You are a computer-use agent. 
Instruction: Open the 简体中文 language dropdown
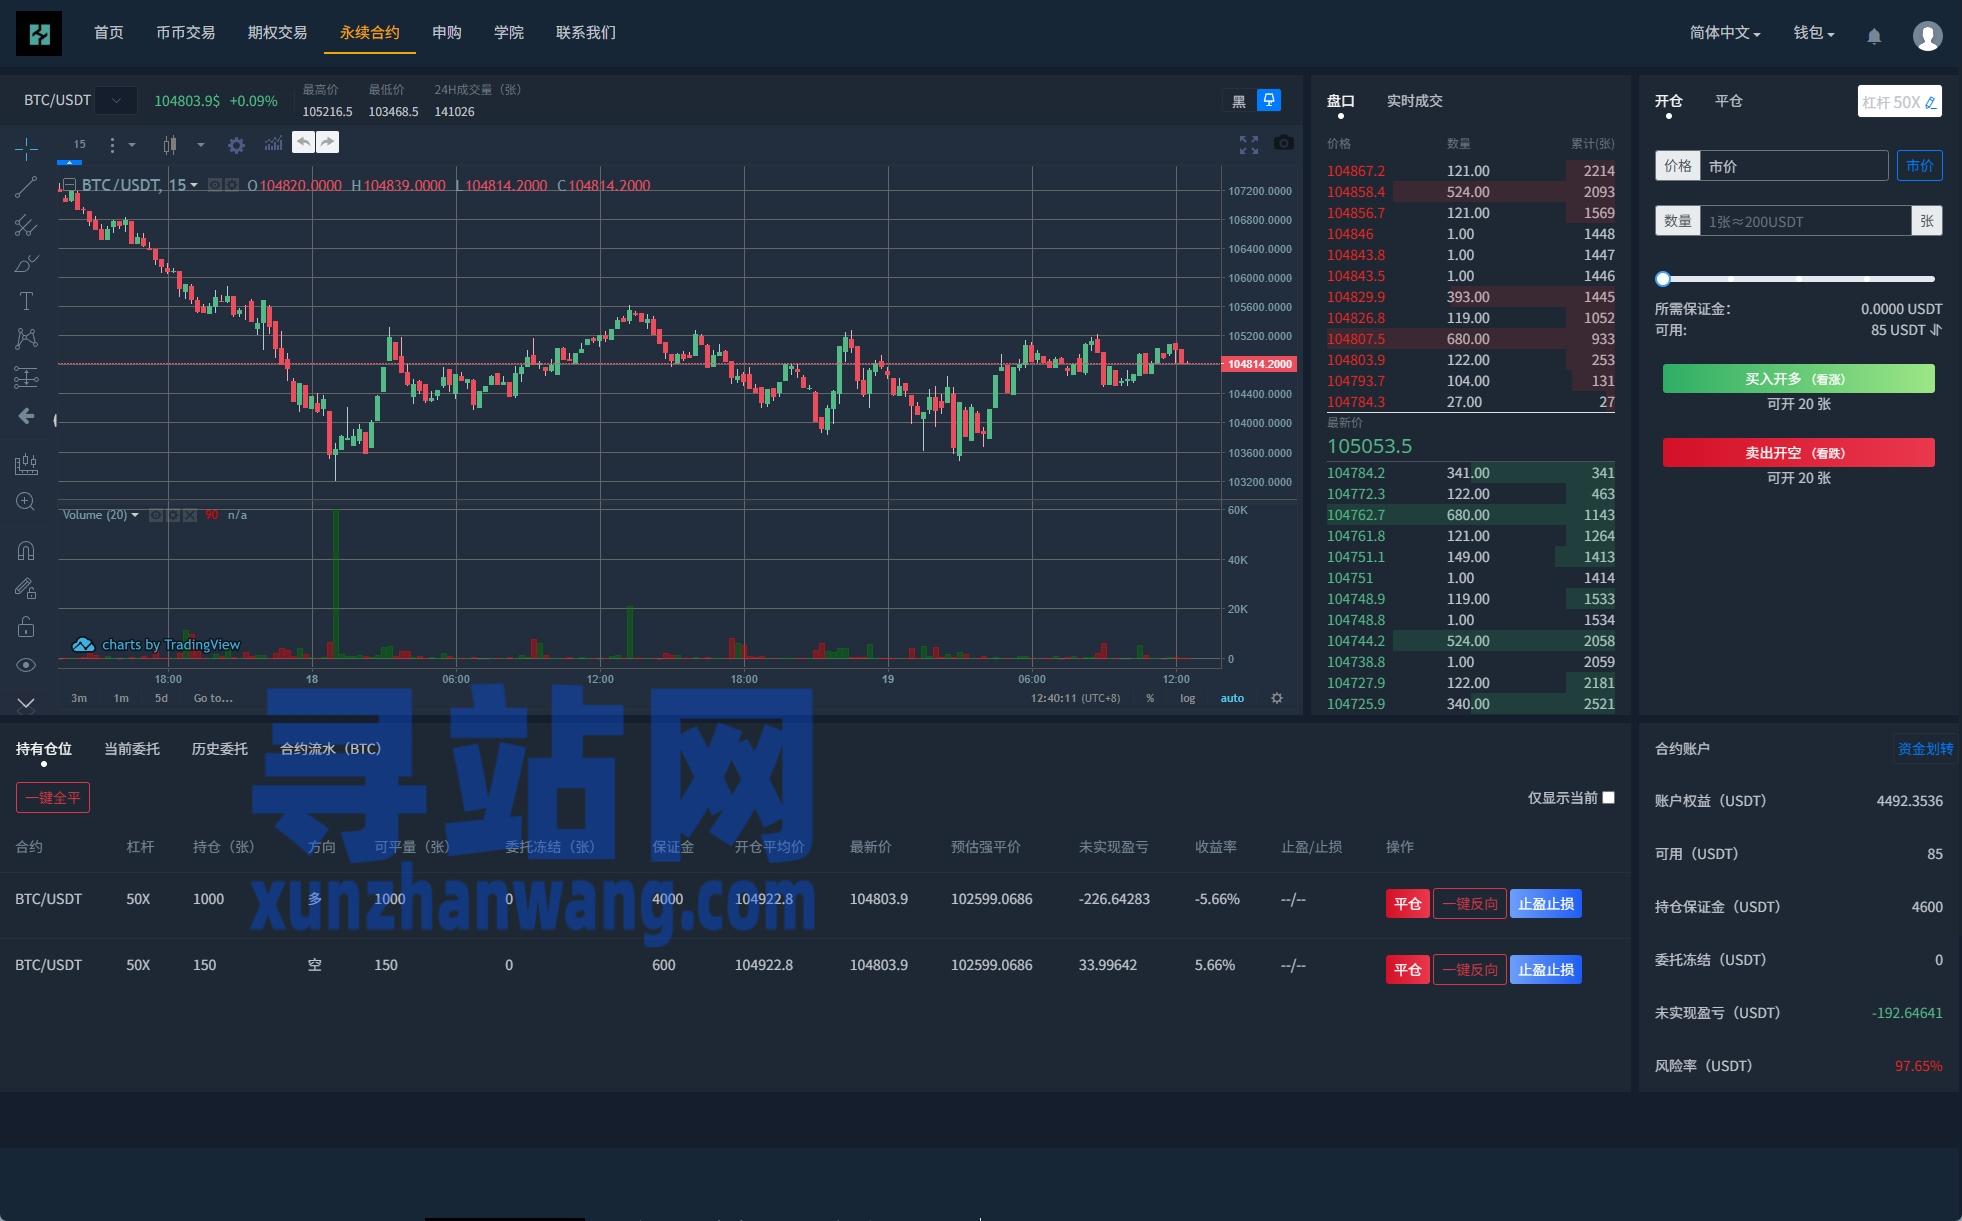coord(1725,33)
